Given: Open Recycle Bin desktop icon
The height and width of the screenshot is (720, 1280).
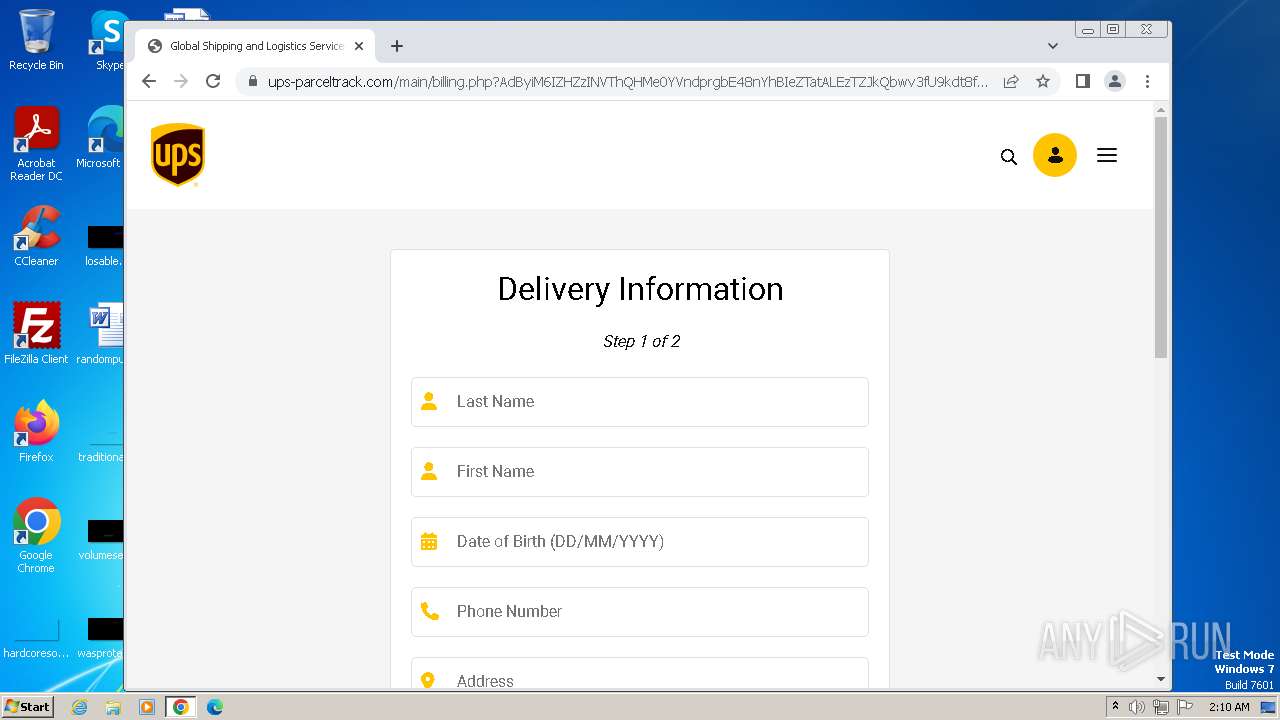Looking at the screenshot, I should pos(36,40).
